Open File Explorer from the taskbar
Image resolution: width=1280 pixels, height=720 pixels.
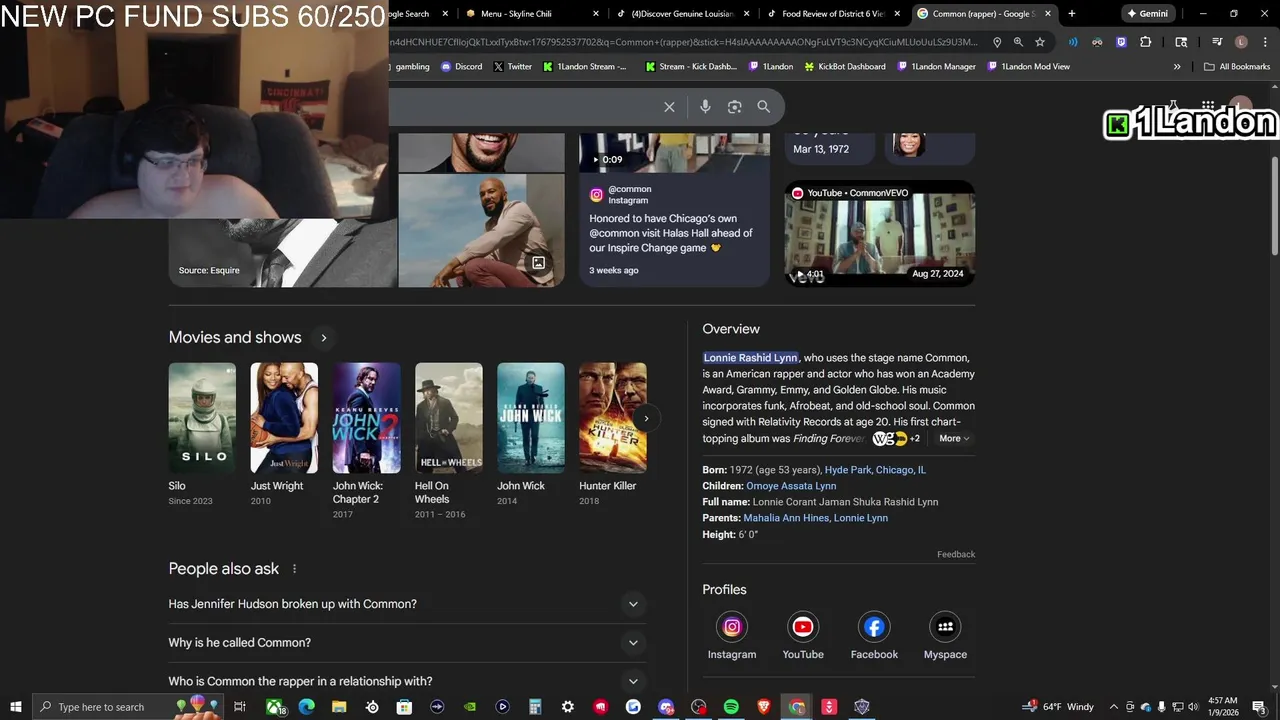pos(339,707)
